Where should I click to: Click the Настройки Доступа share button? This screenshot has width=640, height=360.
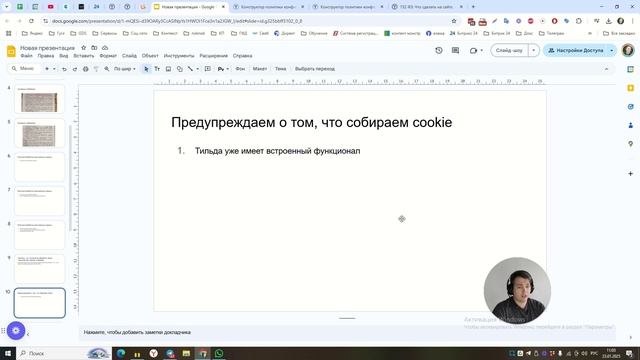[x=576, y=50]
